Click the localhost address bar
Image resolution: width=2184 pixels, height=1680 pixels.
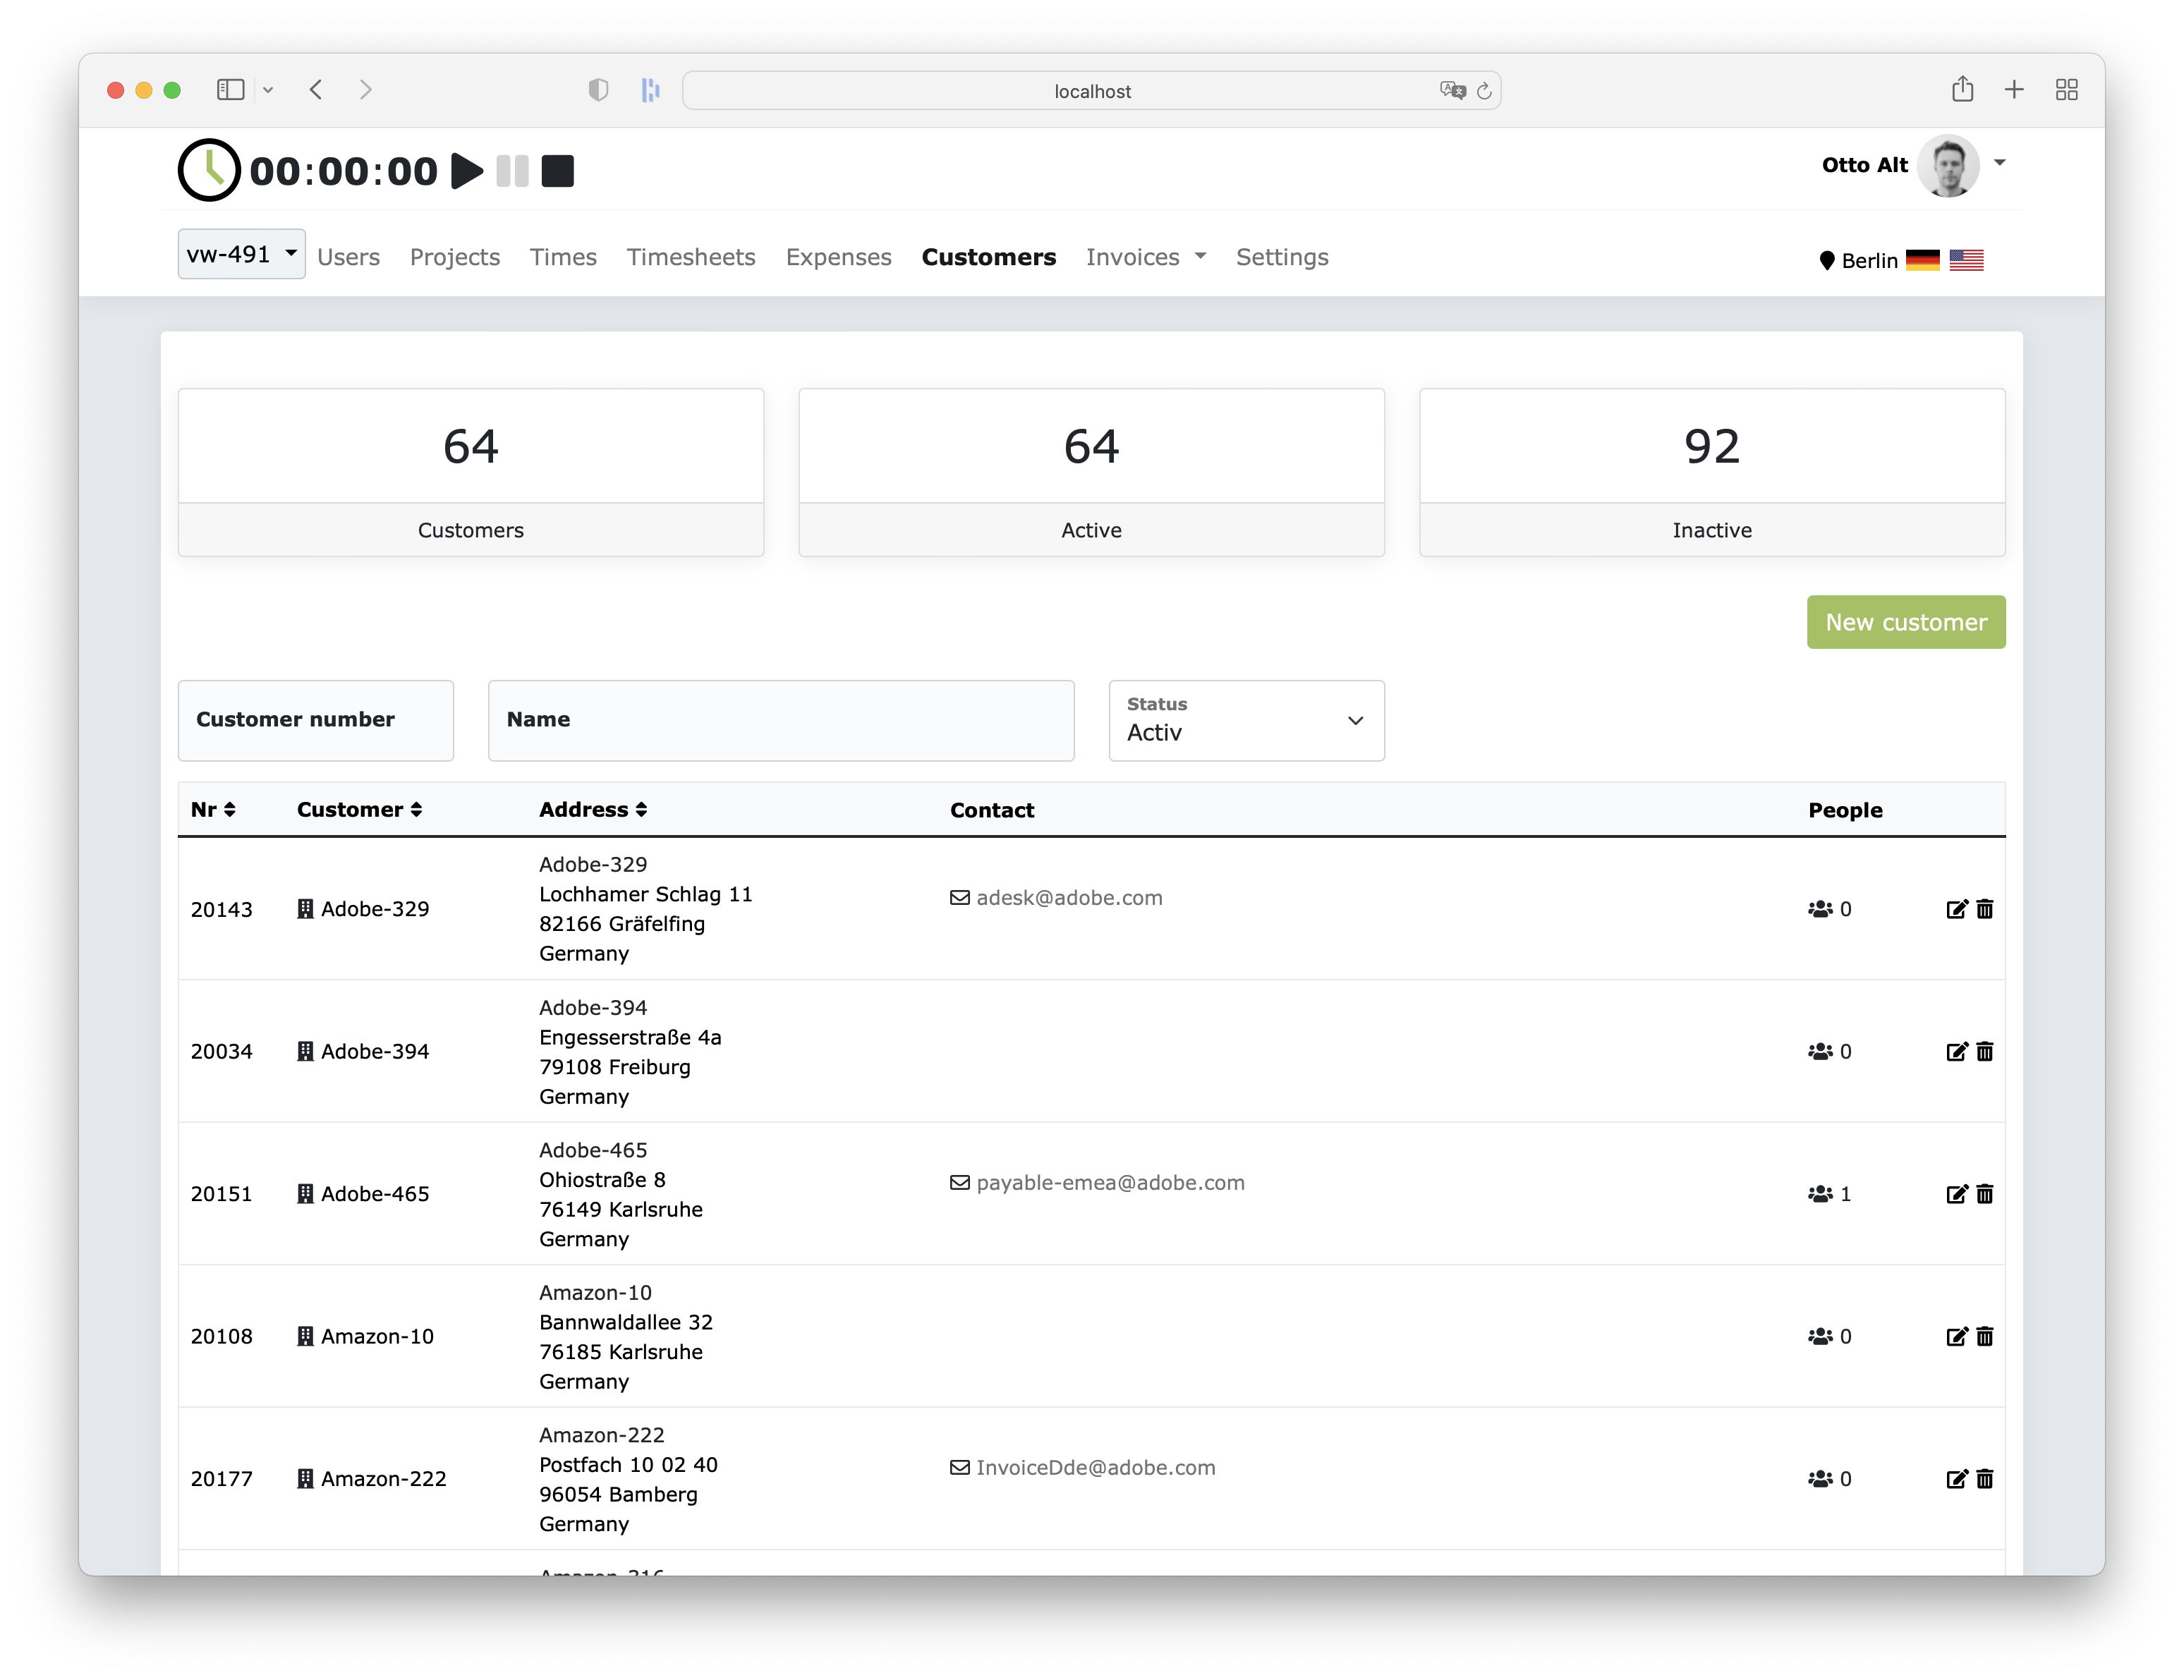pos(1092,91)
